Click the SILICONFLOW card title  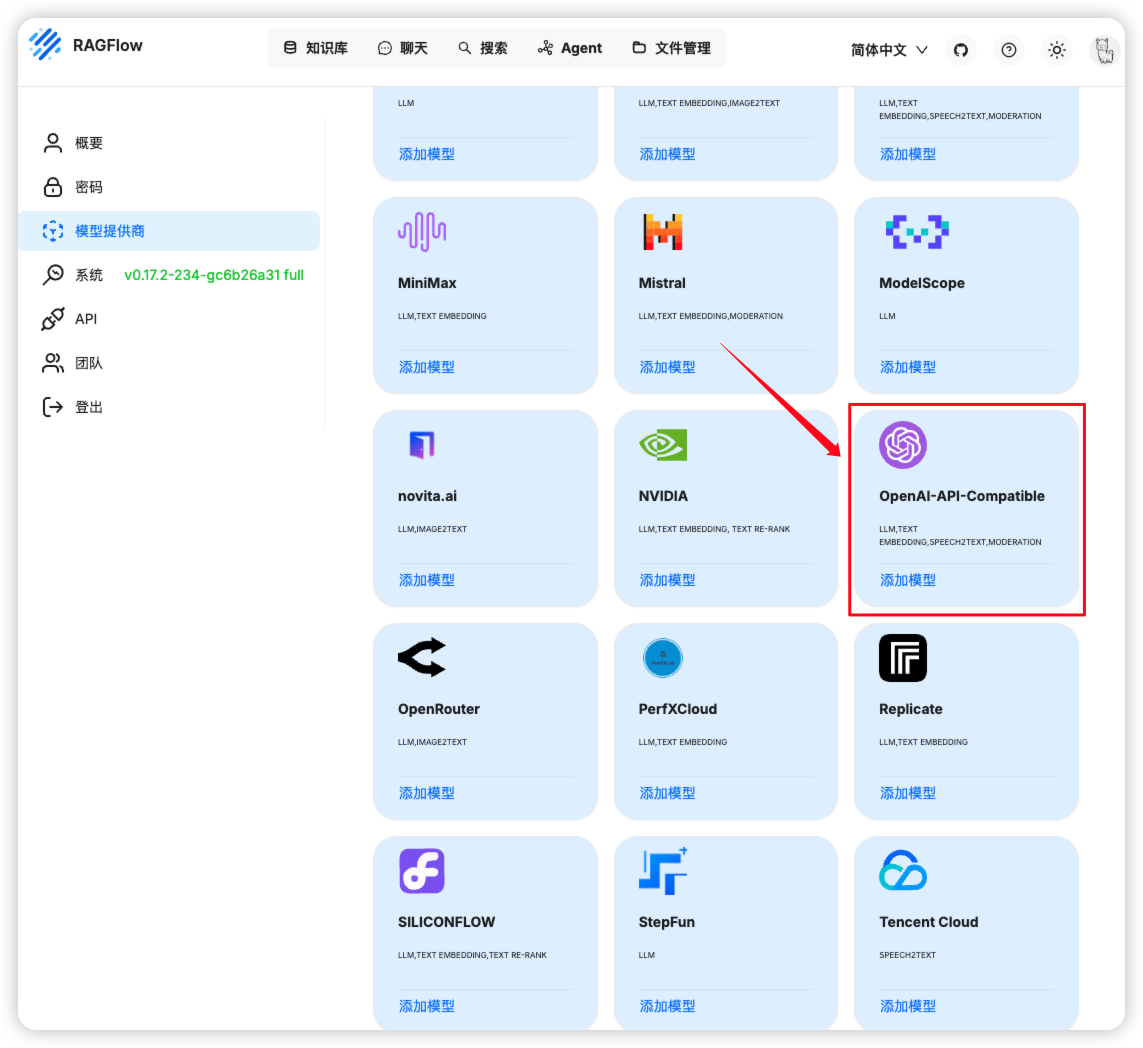click(x=446, y=922)
